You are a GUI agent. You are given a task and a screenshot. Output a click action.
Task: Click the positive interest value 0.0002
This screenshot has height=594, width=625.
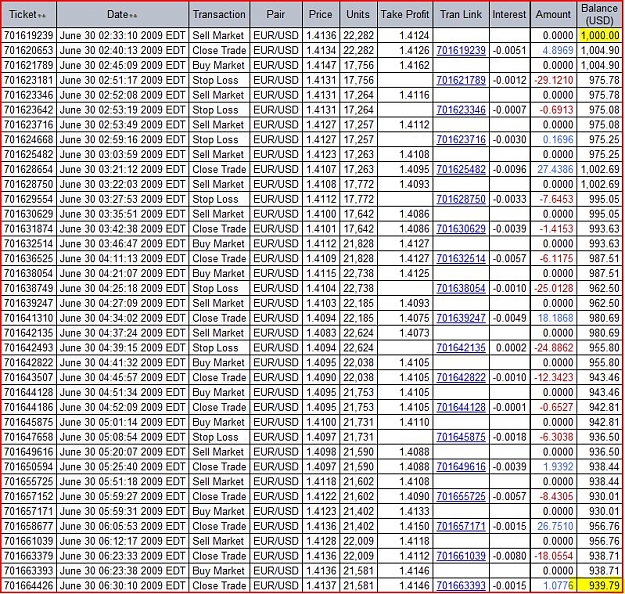point(511,348)
